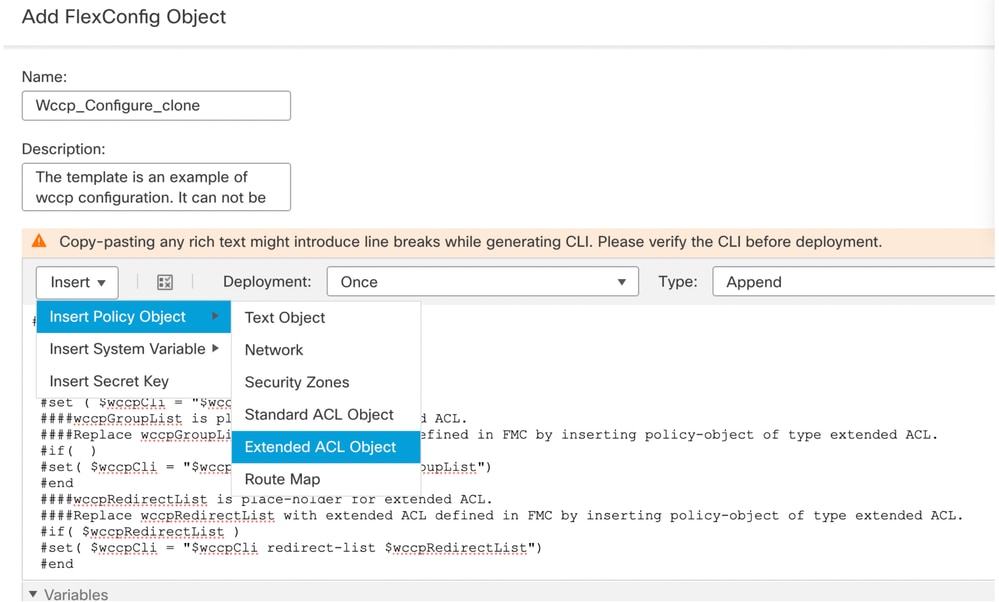
Task: Click the copy-pasting rich text warning message
Action: coord(471,242)
